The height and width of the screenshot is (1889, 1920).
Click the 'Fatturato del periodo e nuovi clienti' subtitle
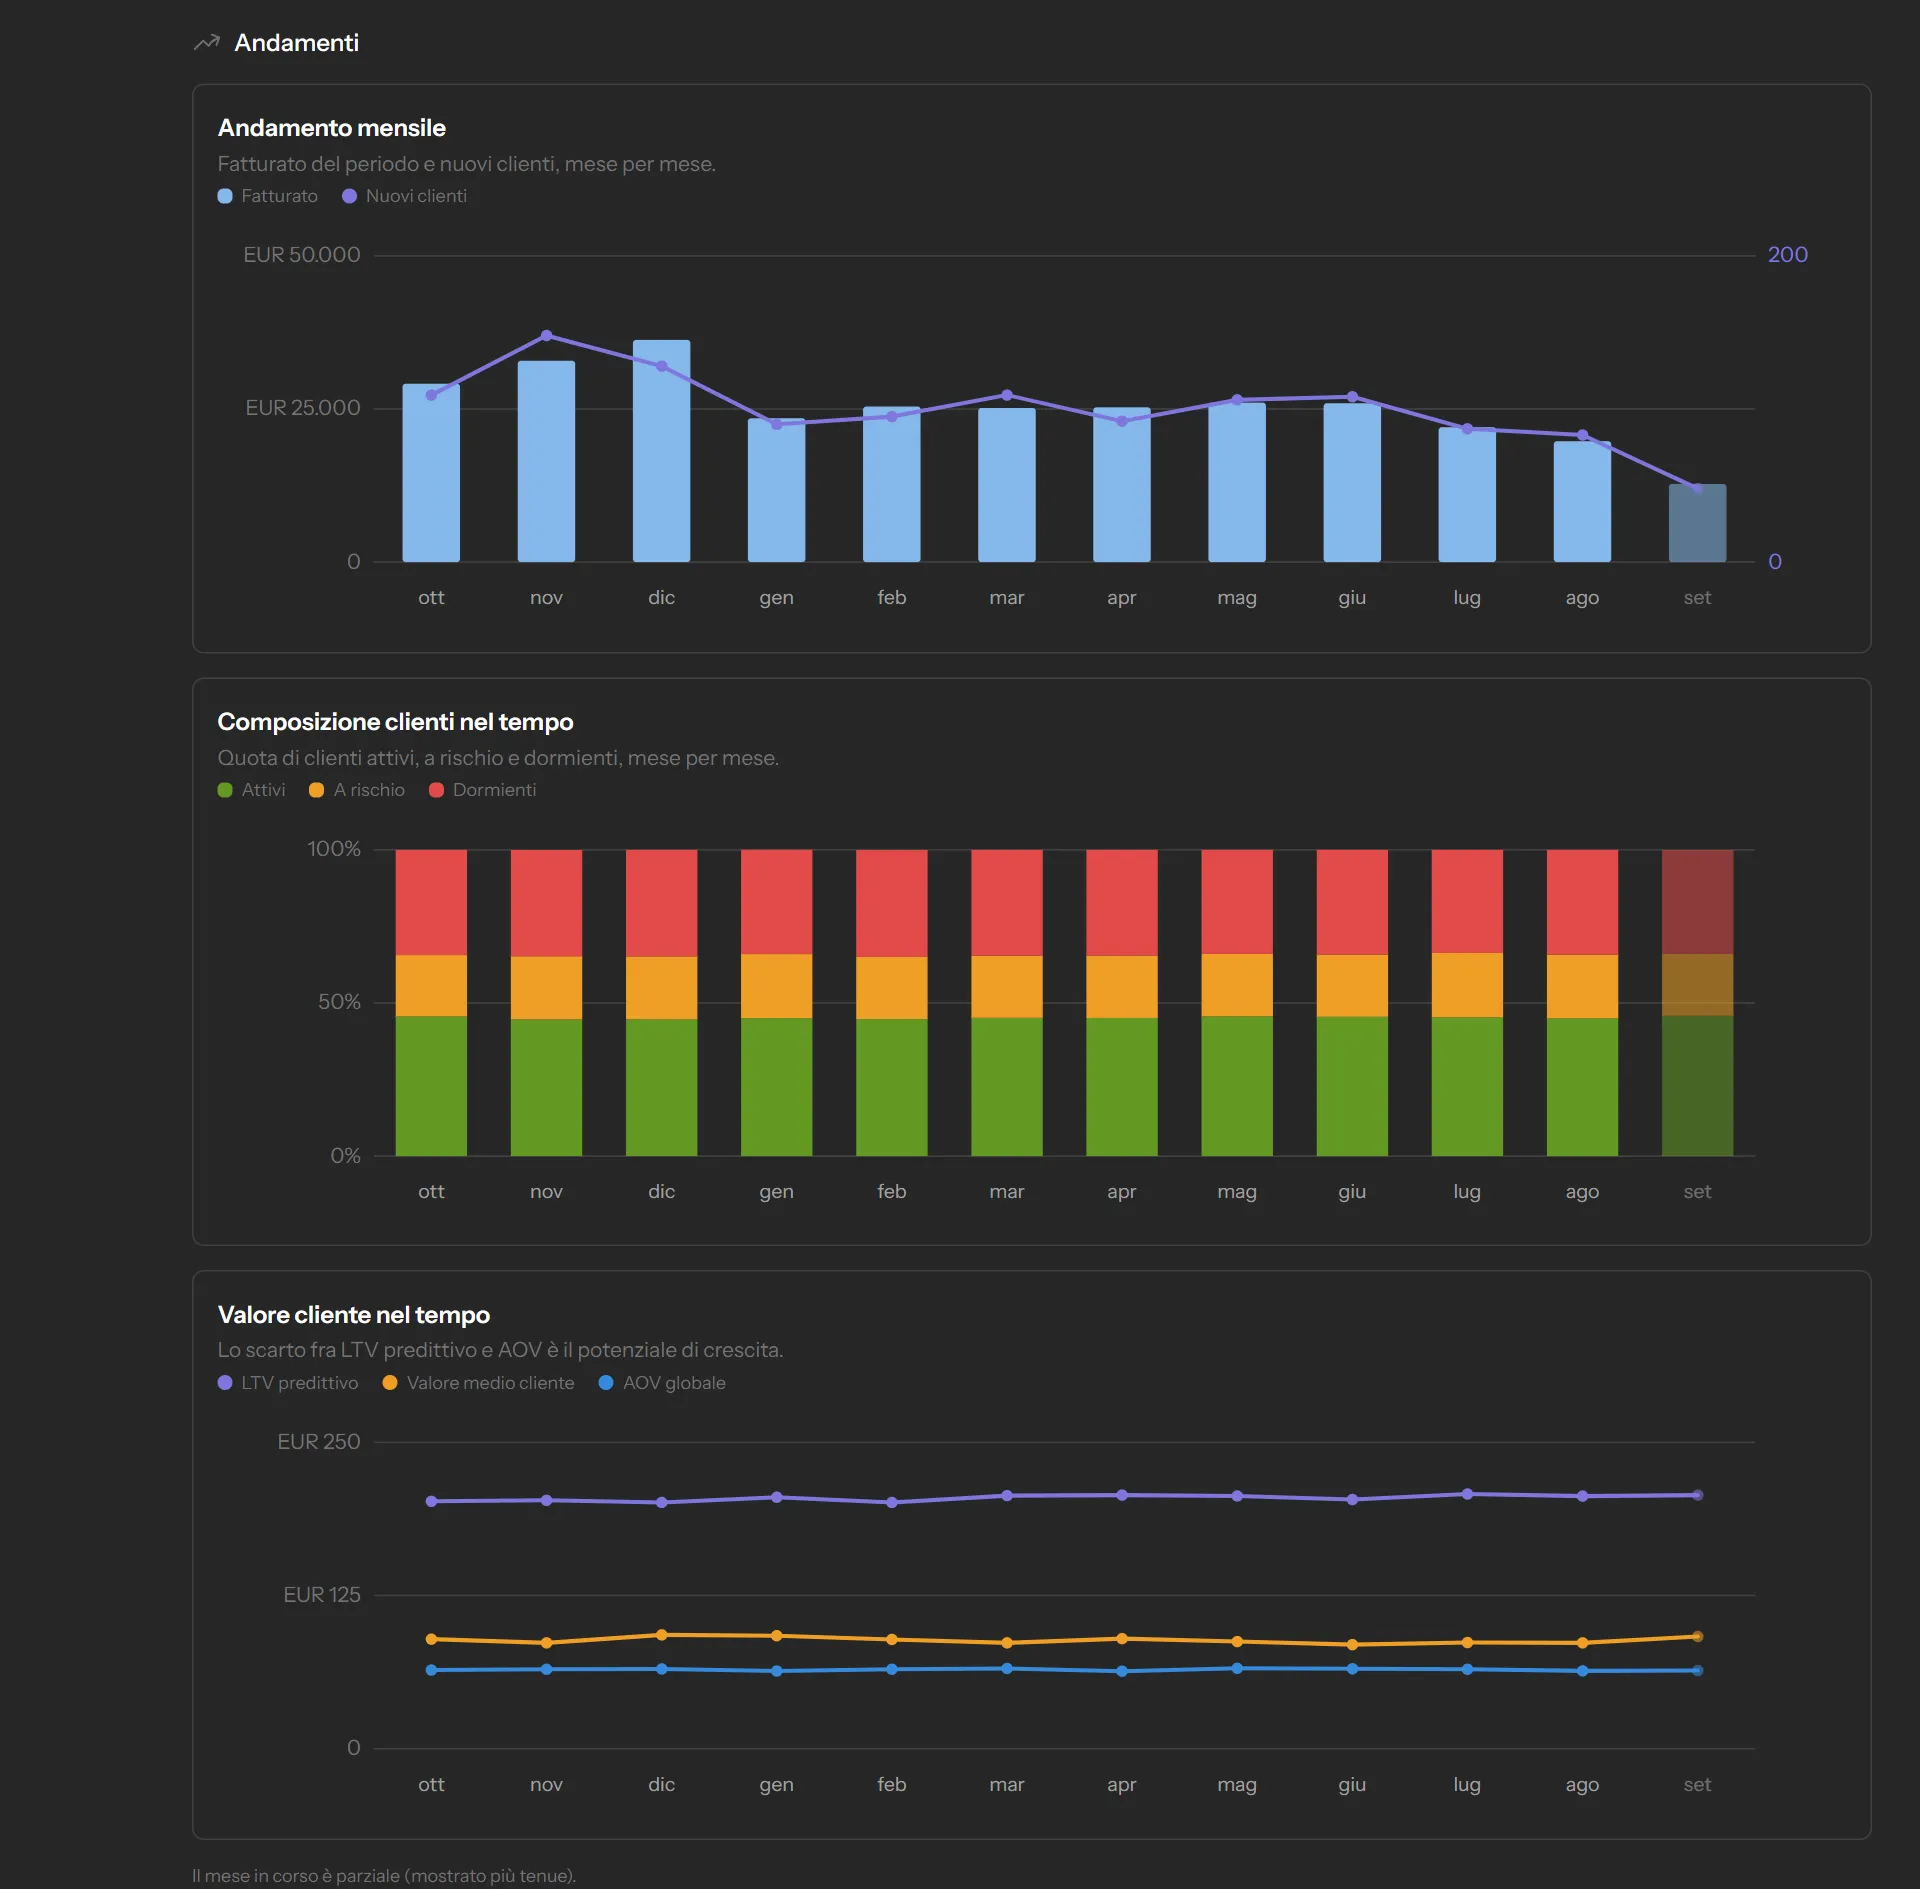[x=467, y=164]
